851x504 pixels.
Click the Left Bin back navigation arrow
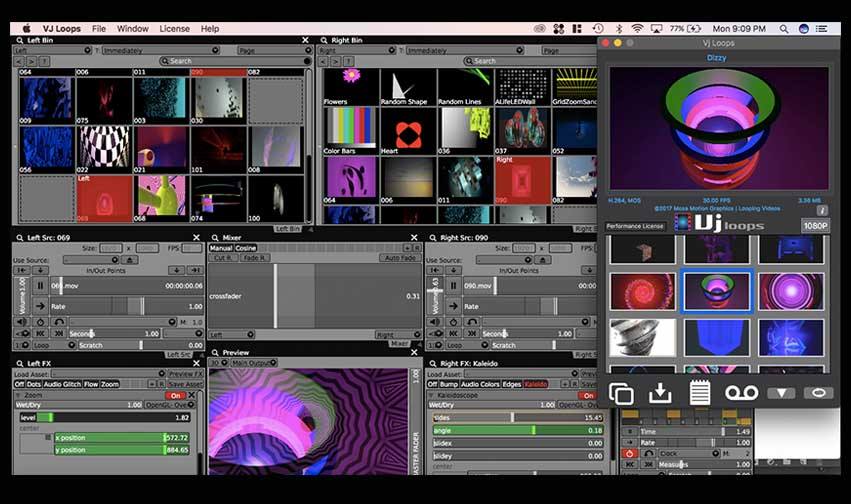[19, 61]
